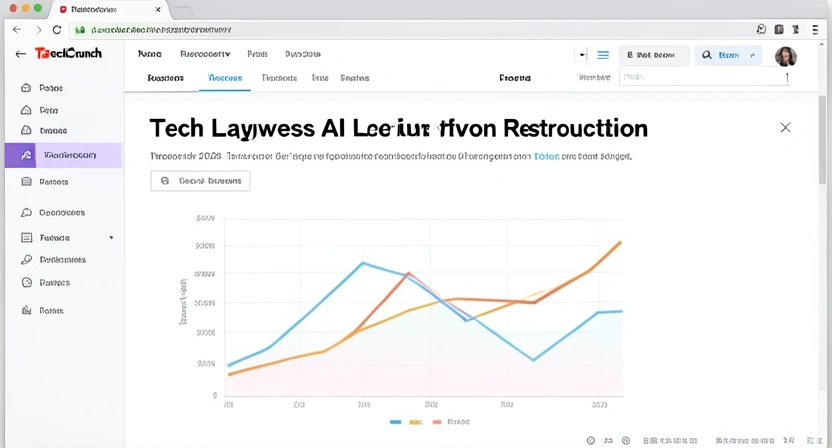Expand the sidebar item with the dropdown arrow
Viewport: 832px width, 448px height.
pyautogui.click(x=111, y=238)
